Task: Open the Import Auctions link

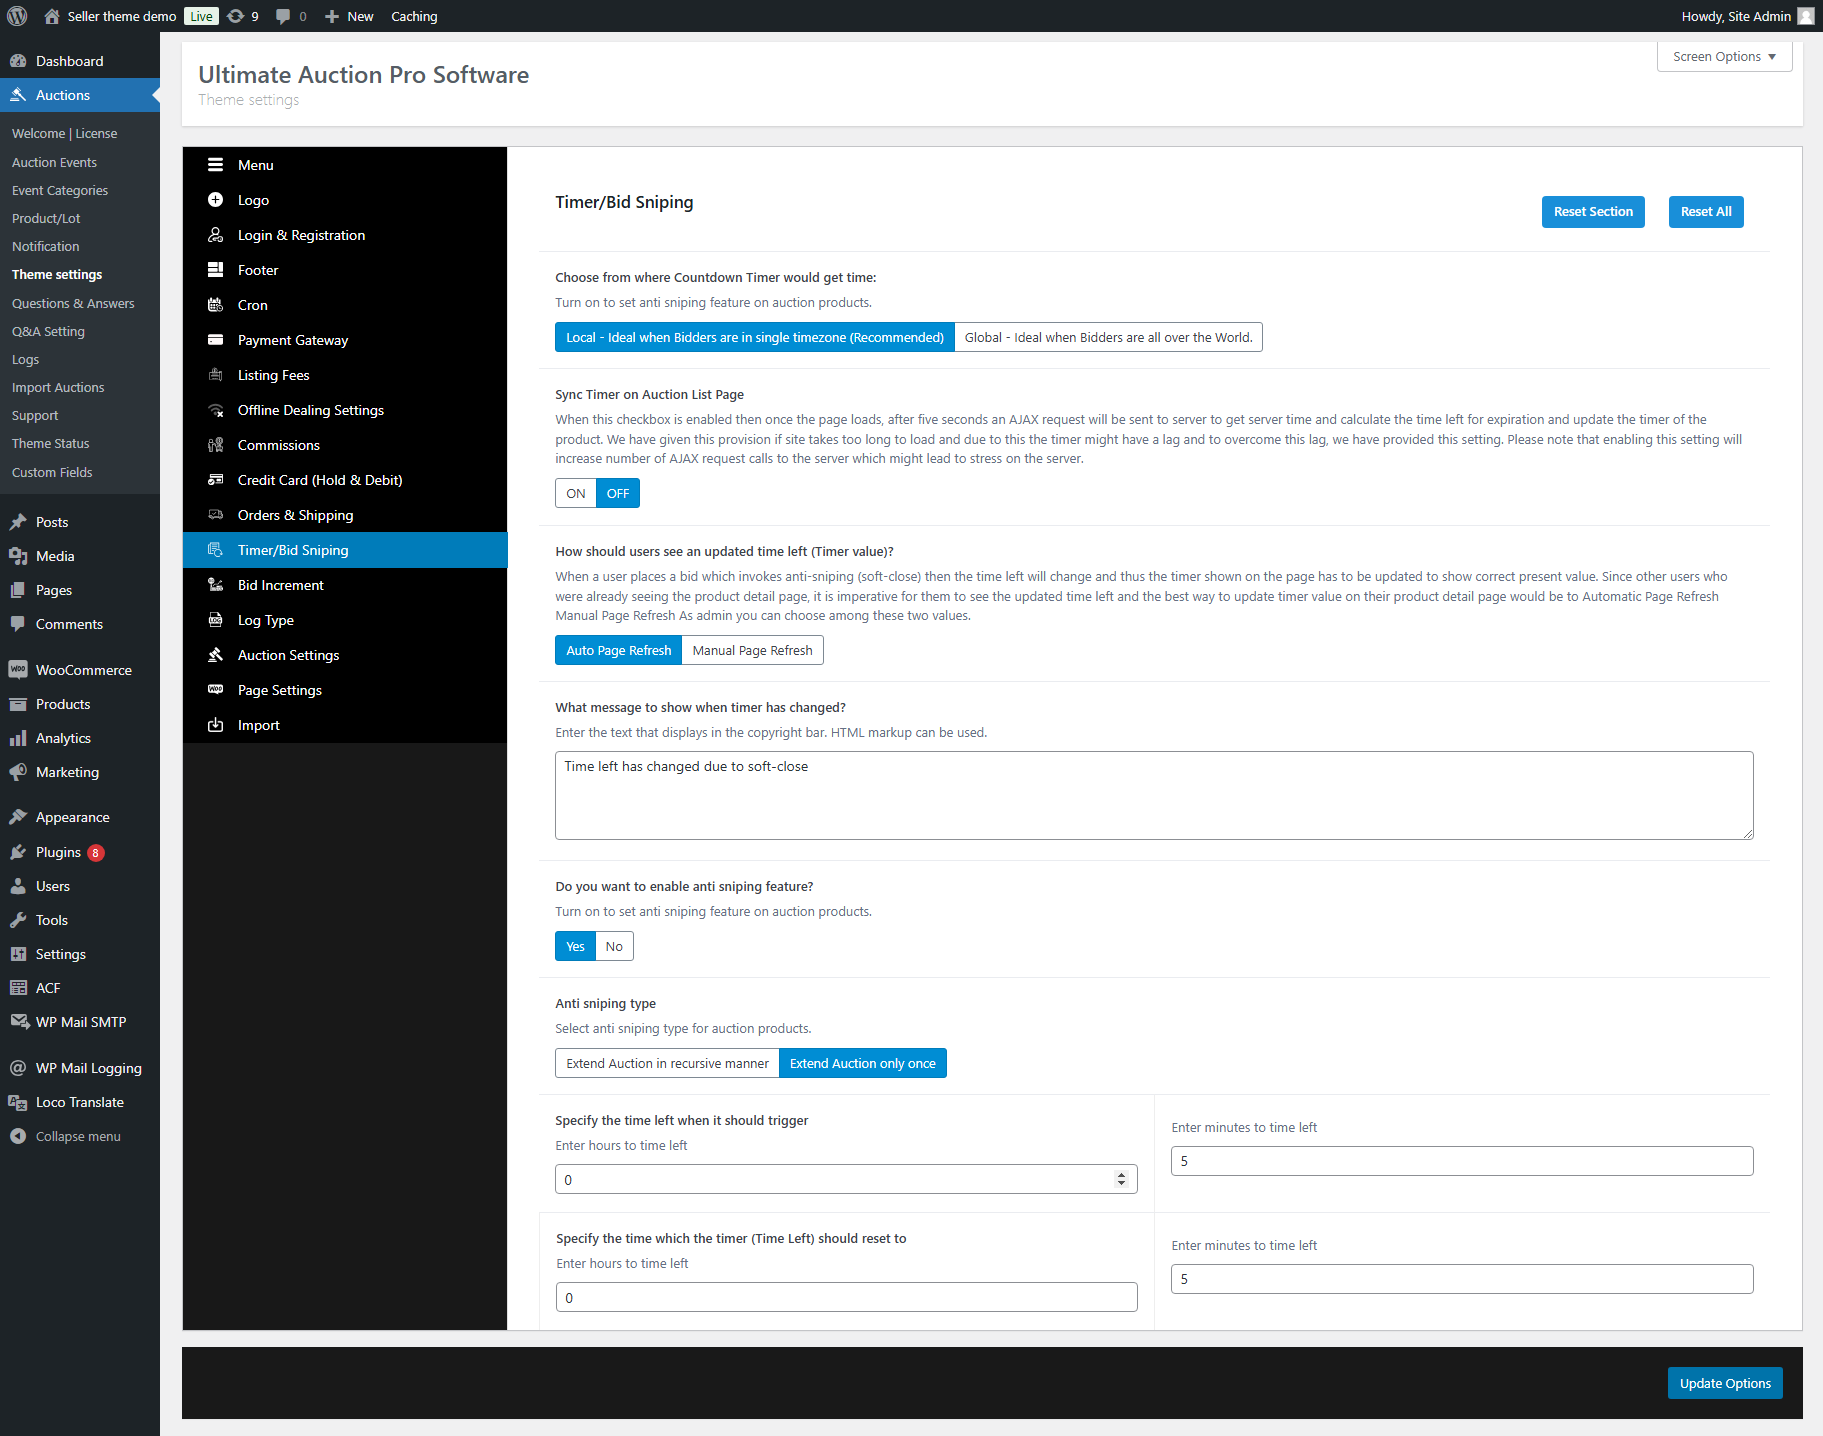Action: pos(58,387)
